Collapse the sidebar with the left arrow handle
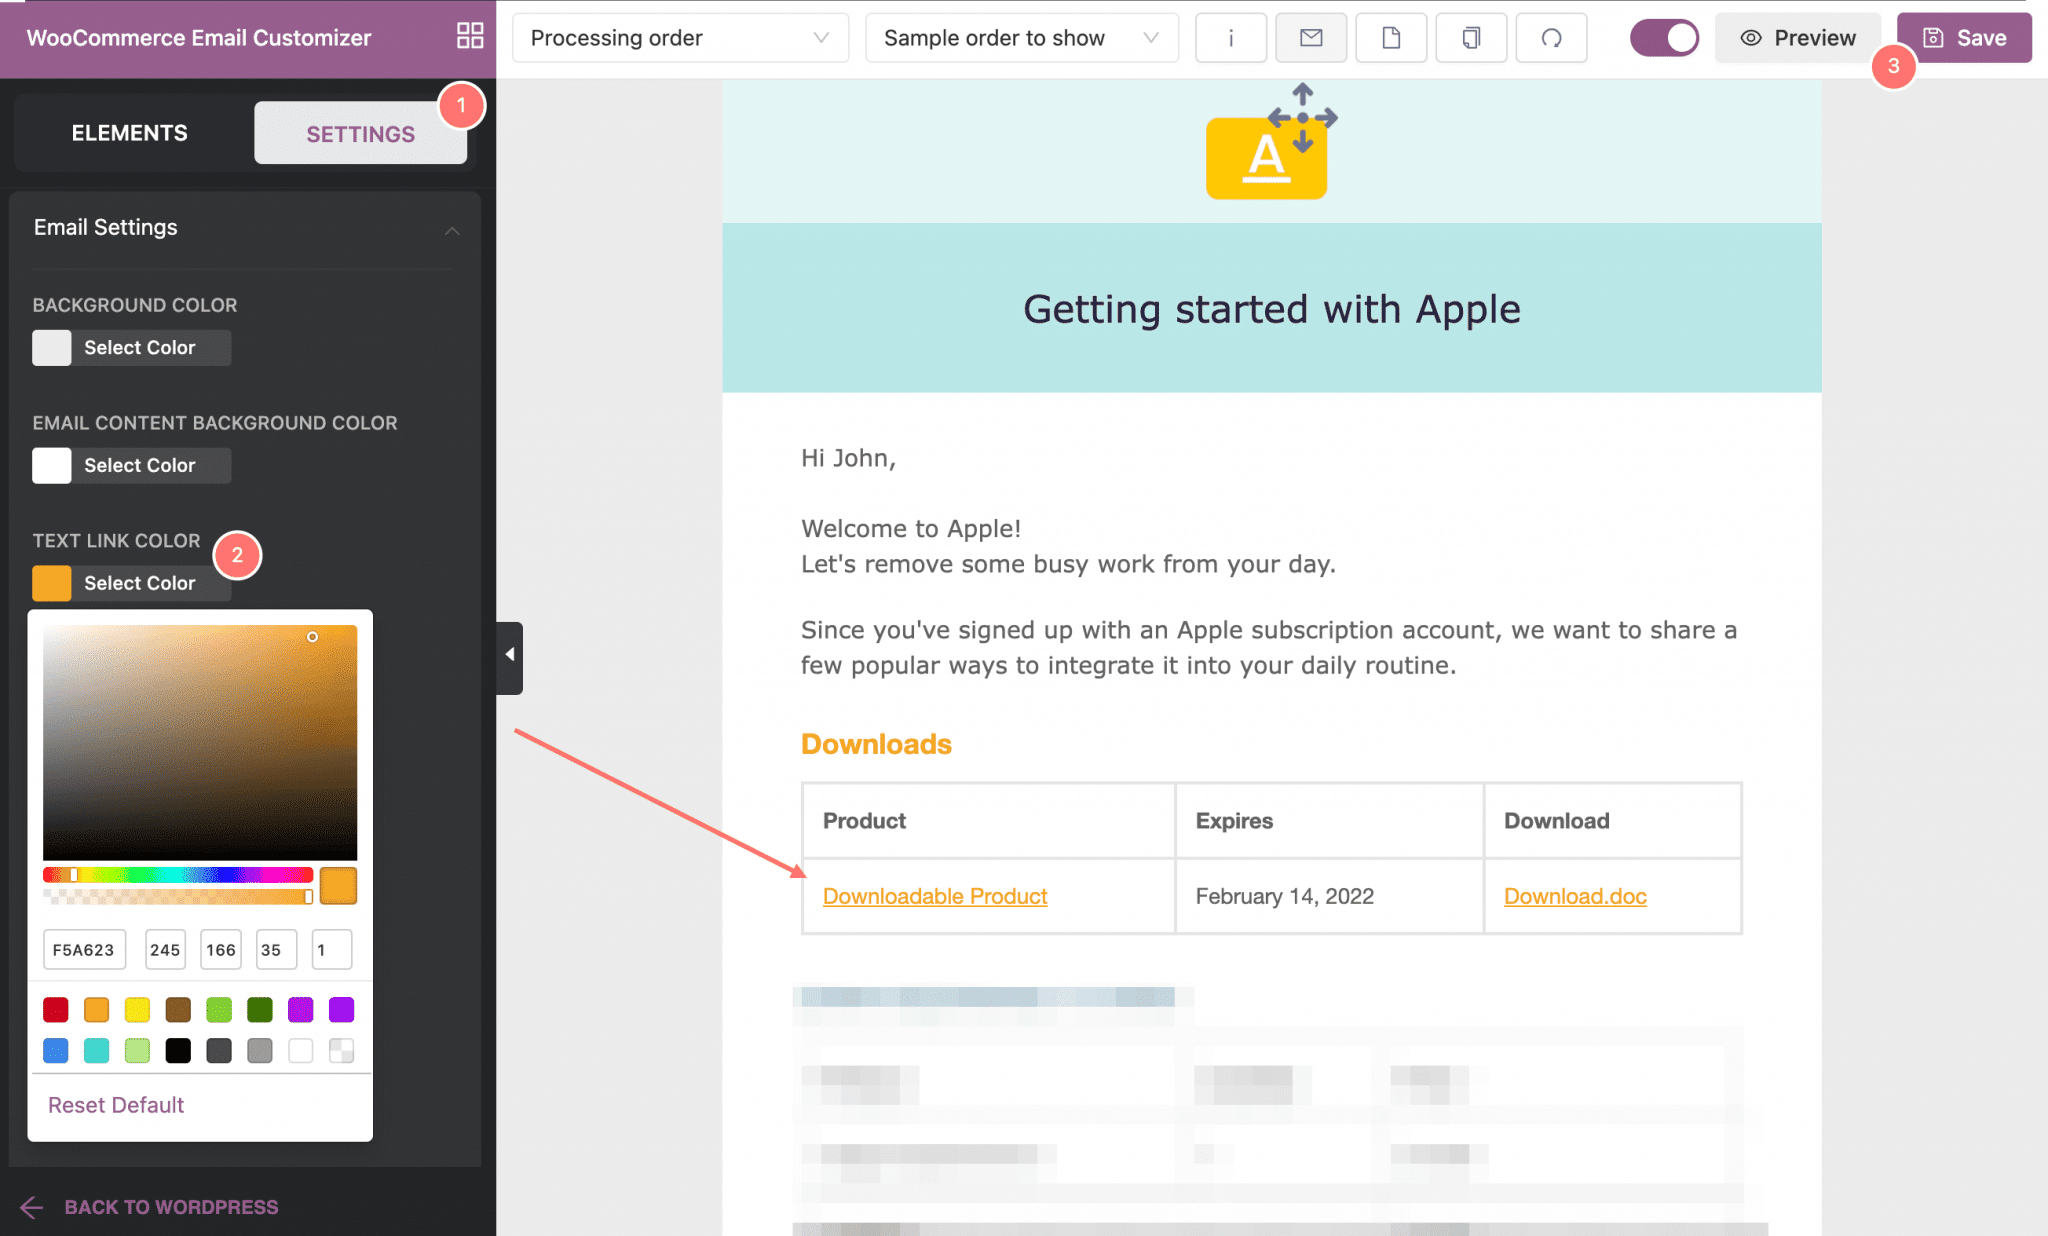The height and width of the screenshot is (1236, 2048). point(510,657)
